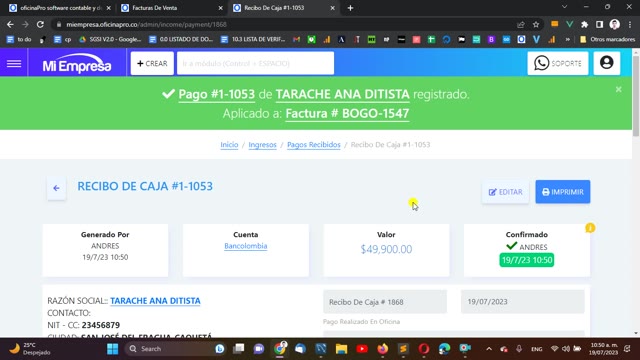Viewport: 640px width, 360px height.
Task: Click the yellow info badge on Confirmado card
Action: pos(590,228)
